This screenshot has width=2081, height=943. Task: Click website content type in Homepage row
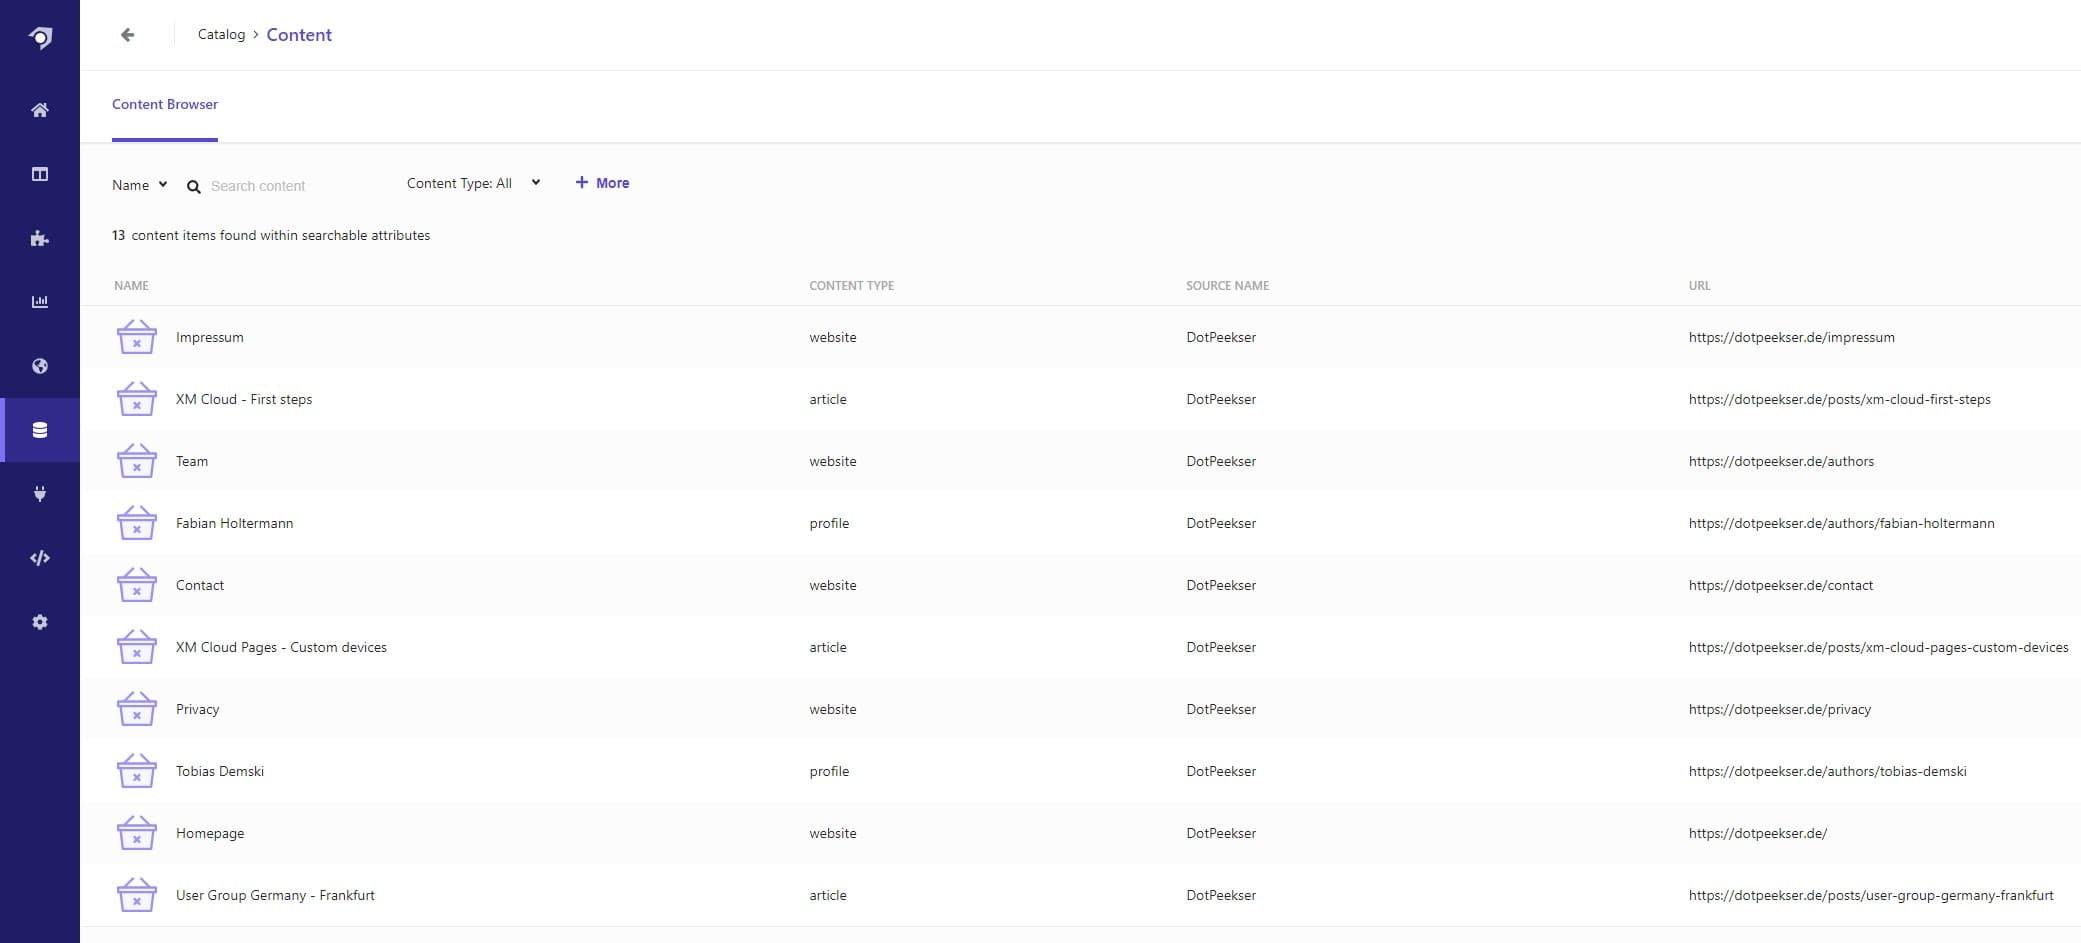click(833, 833)
